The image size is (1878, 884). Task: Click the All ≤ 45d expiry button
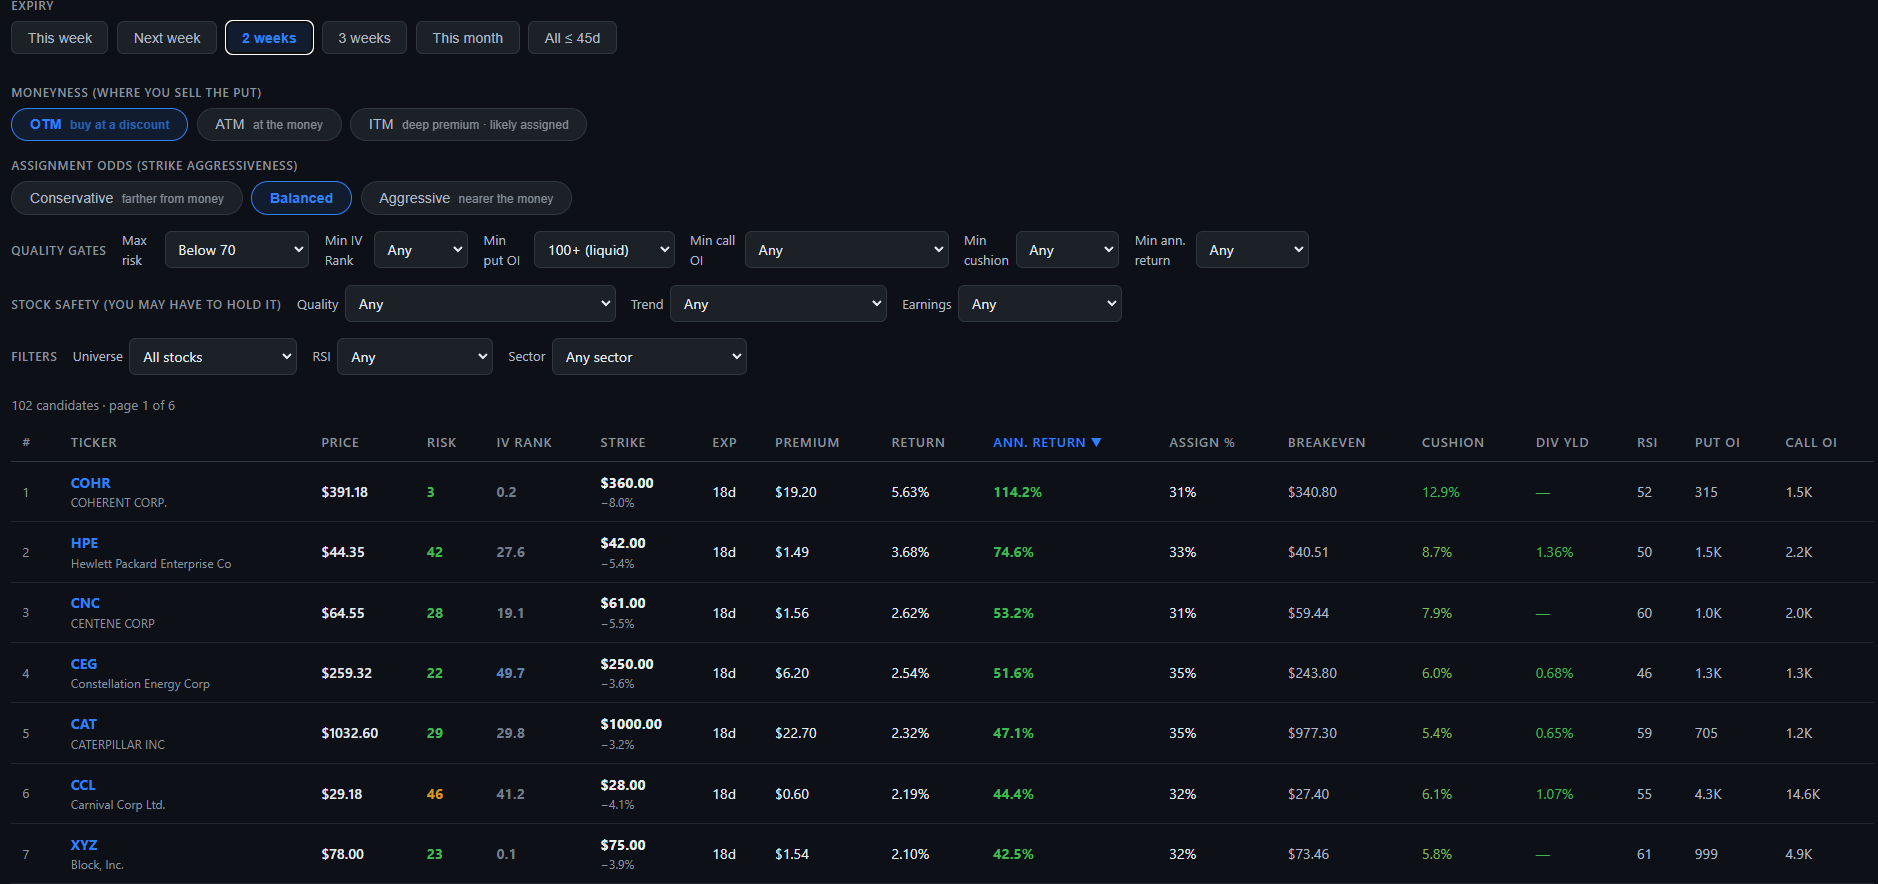click(x=573, y=38)
